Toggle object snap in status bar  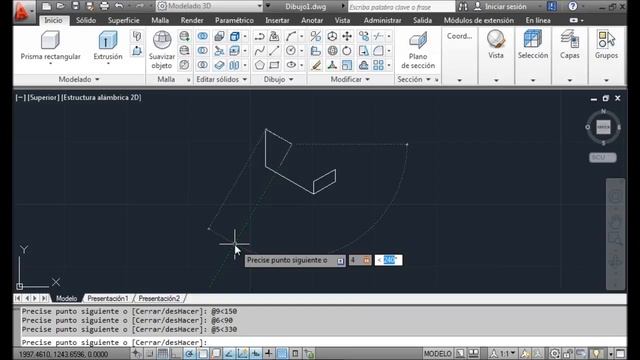(202, 353)
